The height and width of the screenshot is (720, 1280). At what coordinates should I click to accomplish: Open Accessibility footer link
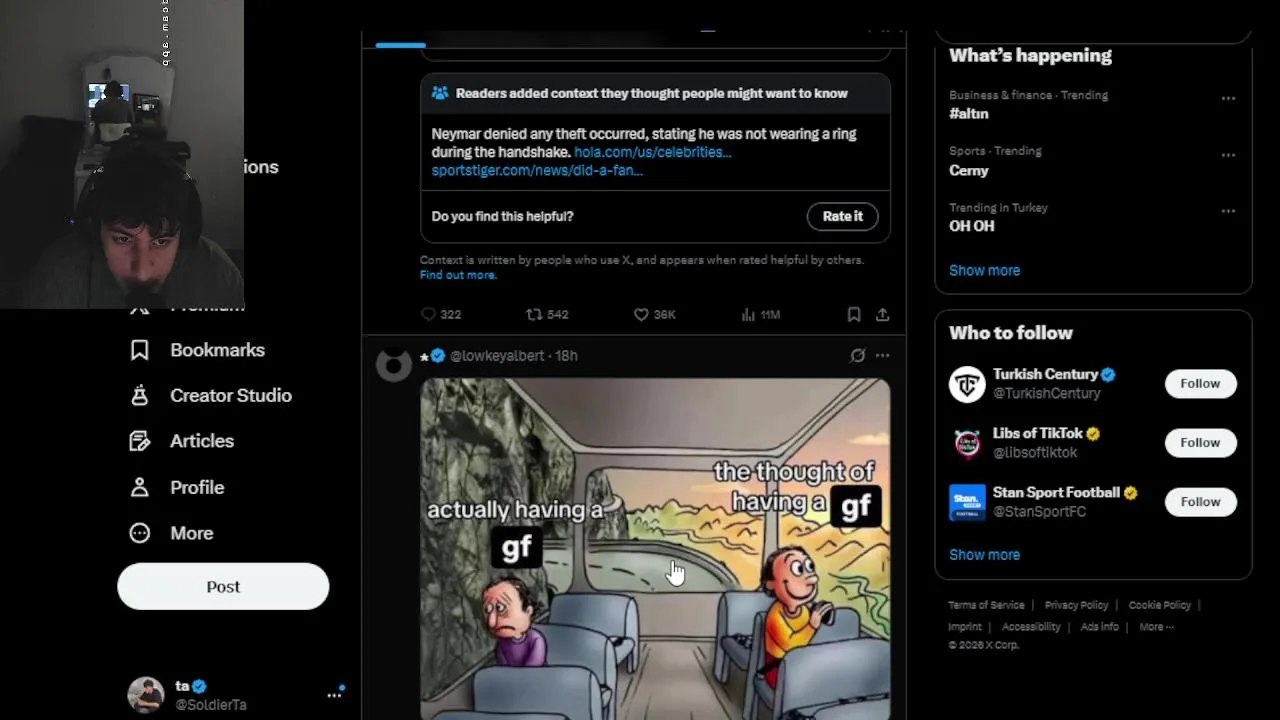1031,627
